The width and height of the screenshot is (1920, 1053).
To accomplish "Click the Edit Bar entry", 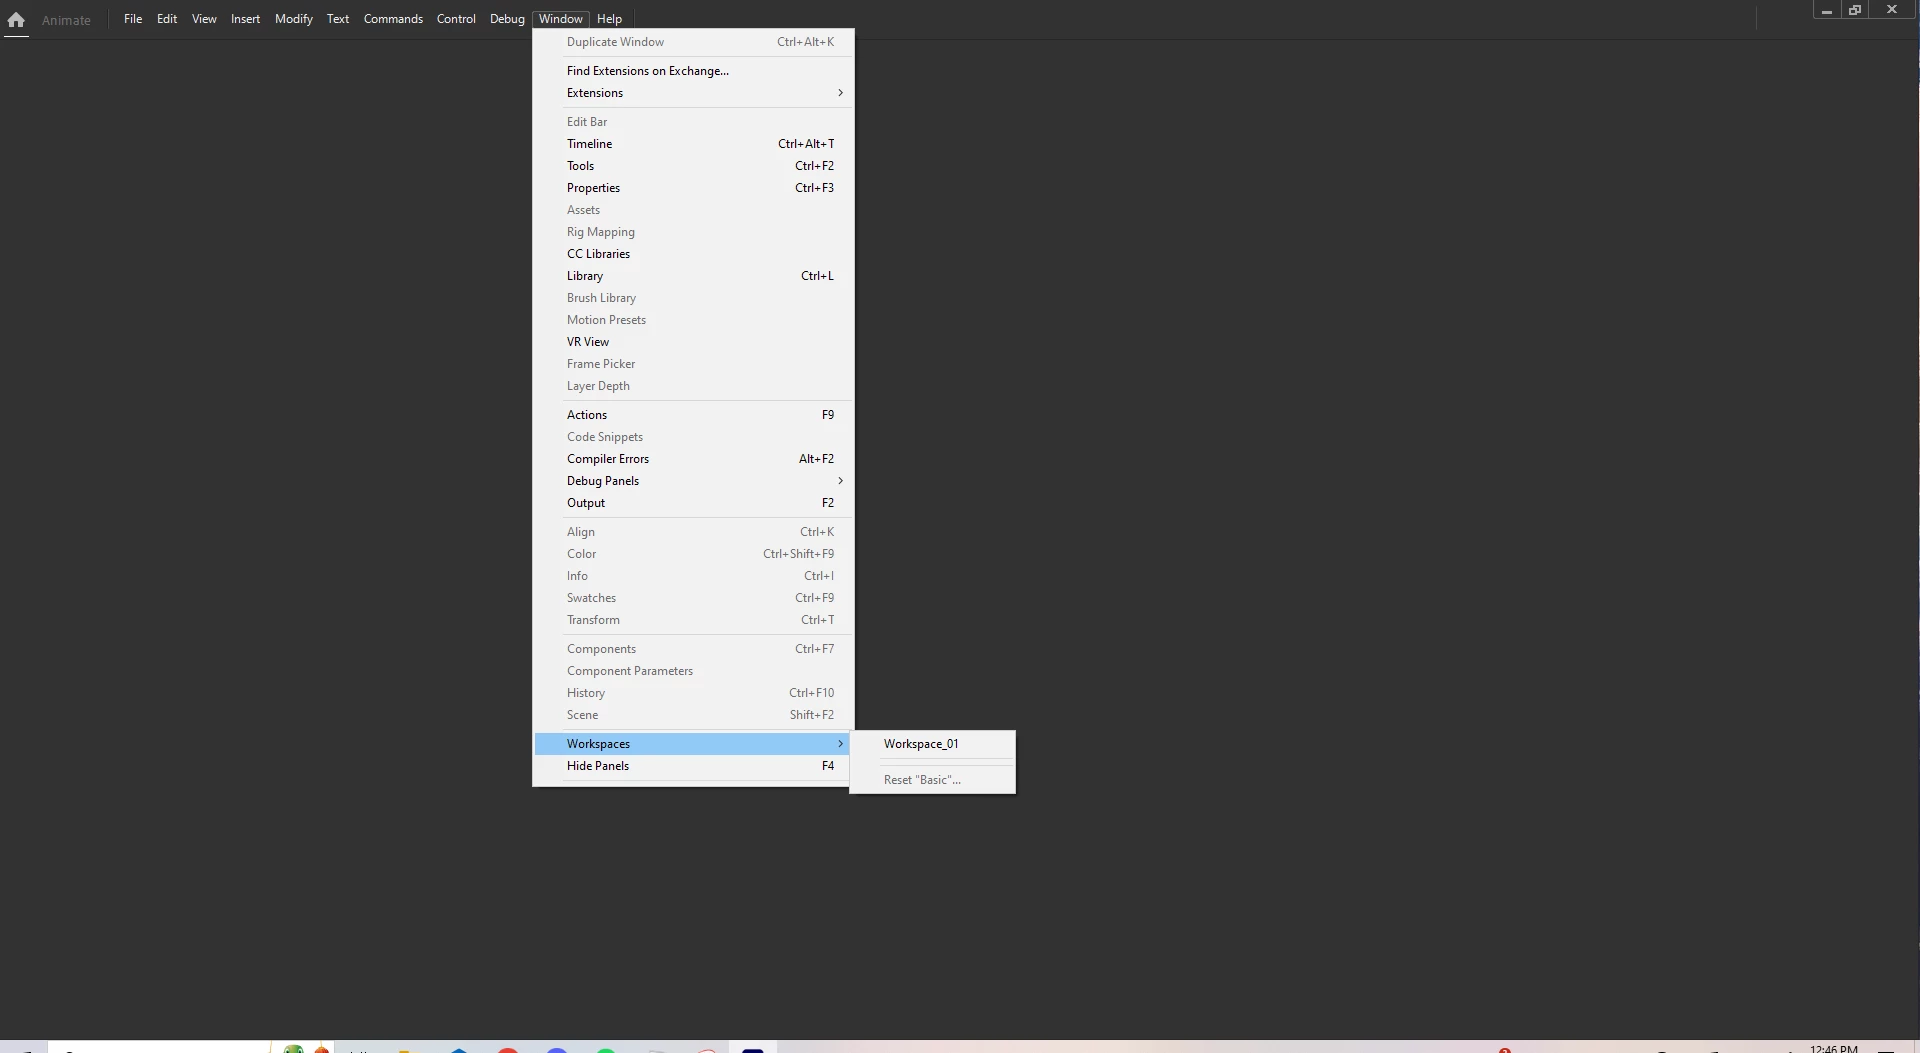I will 692,122.
